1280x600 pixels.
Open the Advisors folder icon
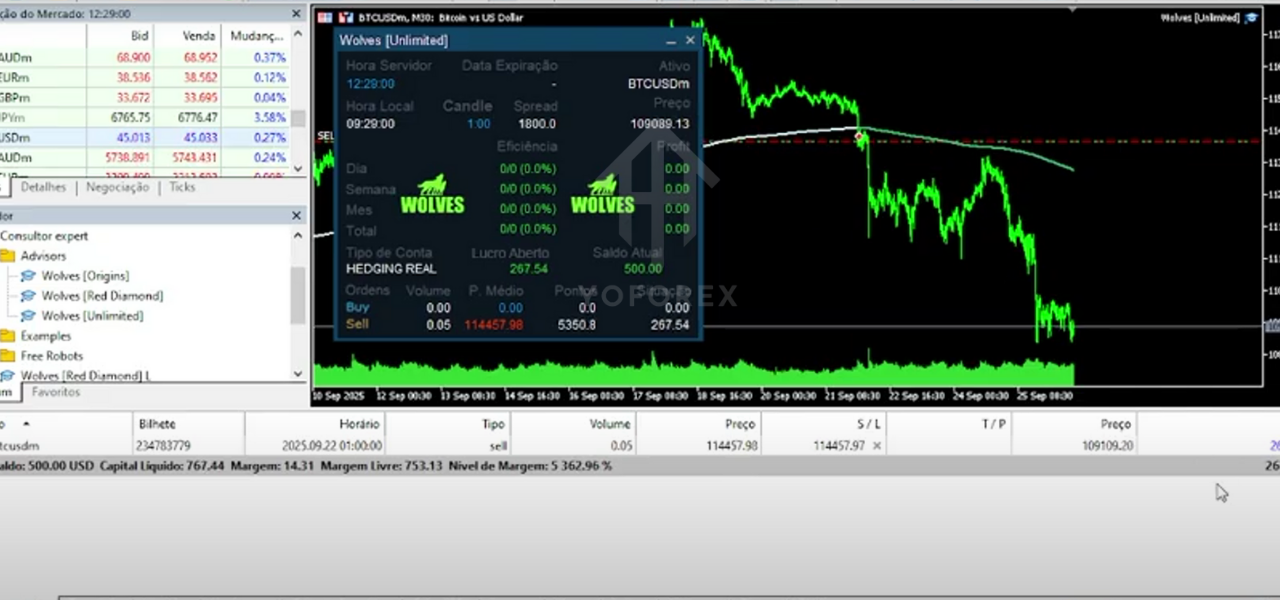pyautogui.click(x=7, y=256)
